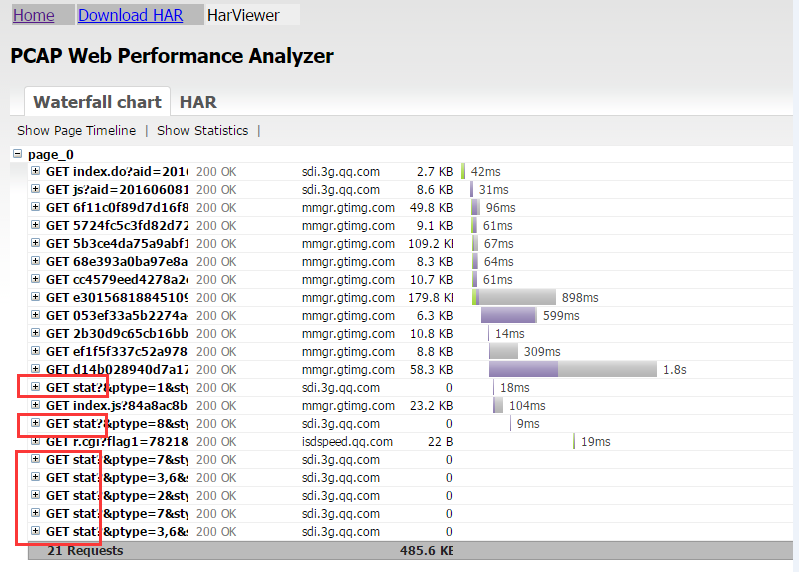Expand the GET r.cgi request details

pyautogui.click(x=36, y=441)
